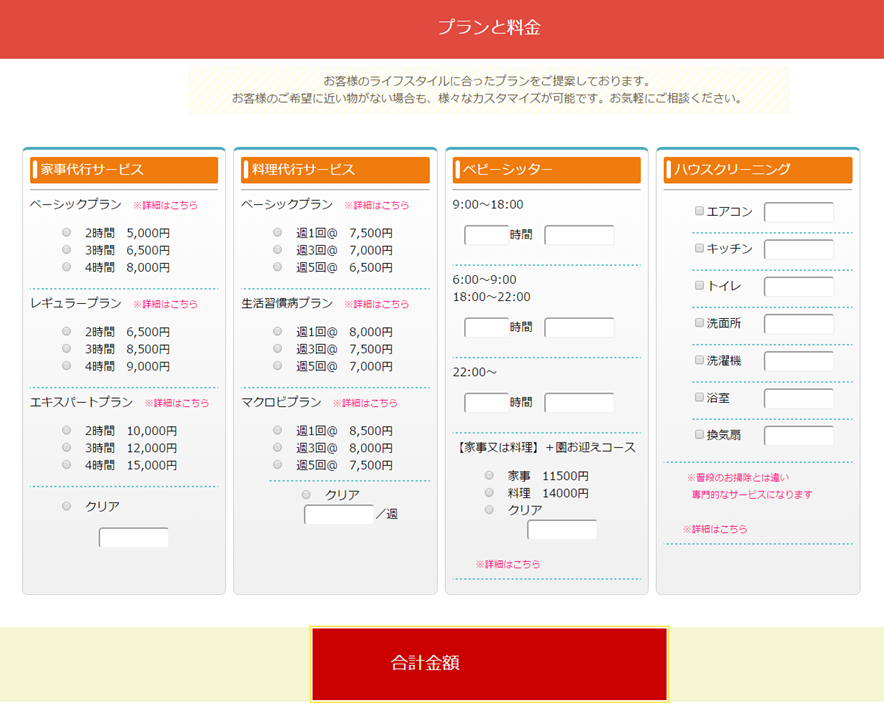Click the red 合計金額 total box
This screenshot has height=708, width=884.
pos(489,664)
